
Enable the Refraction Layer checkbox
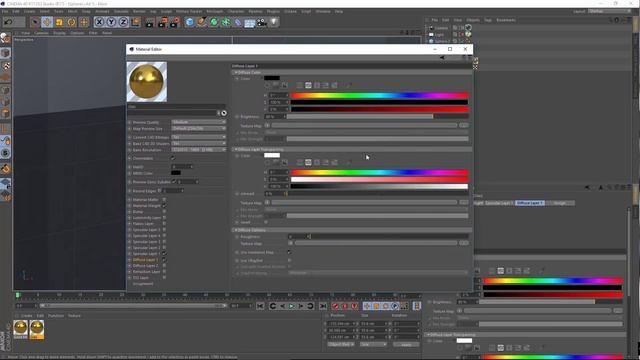pyautogui.click(x=164, y=271)
